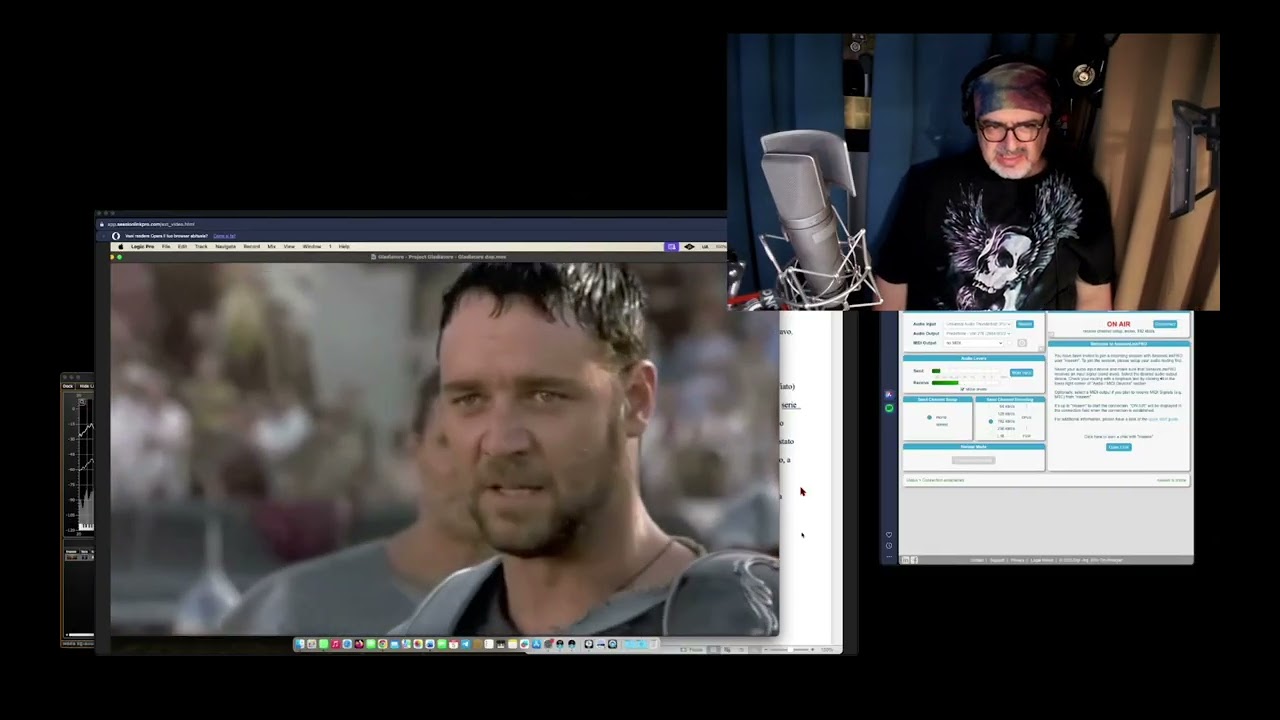The height and width of the screenshot is (720, 1280).
Task: Open the File menu in Logic Pro
Action: tap(166, 247)
